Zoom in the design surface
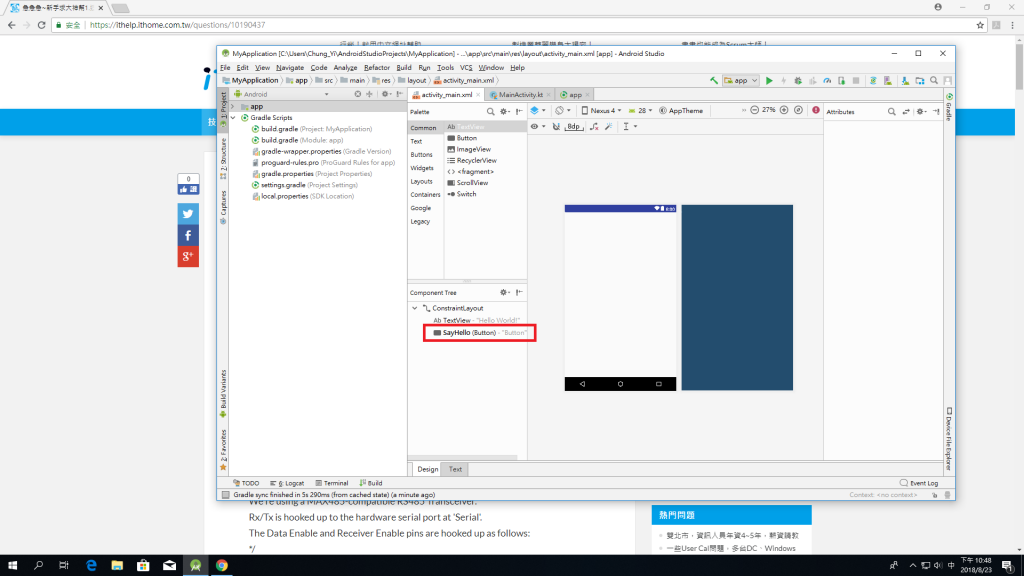The height and width of the screenshot is (576, 1024). click(x=784, y=110)
